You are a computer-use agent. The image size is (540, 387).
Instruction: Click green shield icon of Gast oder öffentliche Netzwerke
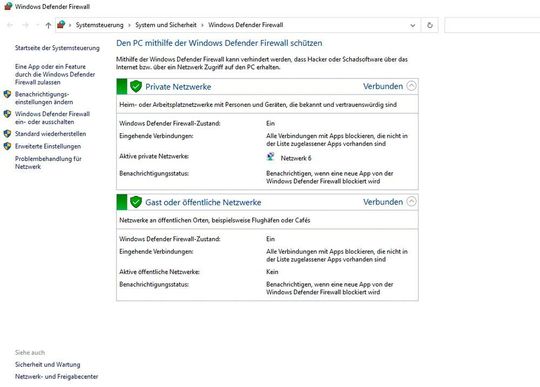136,202
